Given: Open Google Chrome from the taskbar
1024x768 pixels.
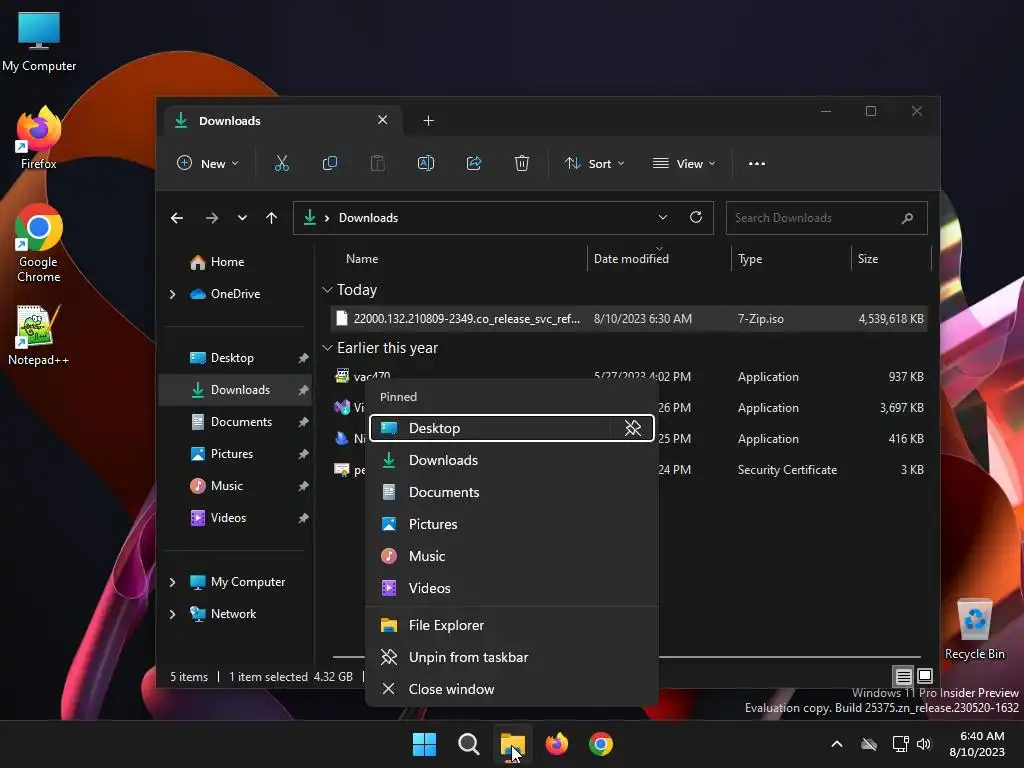Looking at the screenshot, I should (x=601, y=744).
